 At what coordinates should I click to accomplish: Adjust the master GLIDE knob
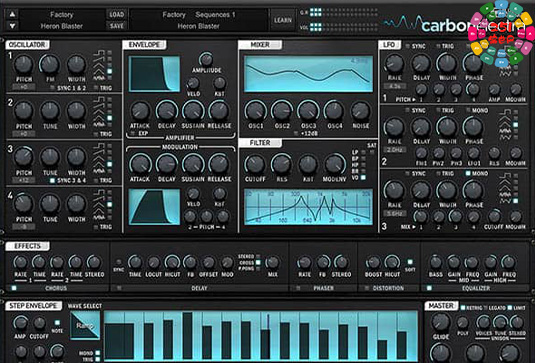pos(440,322)
